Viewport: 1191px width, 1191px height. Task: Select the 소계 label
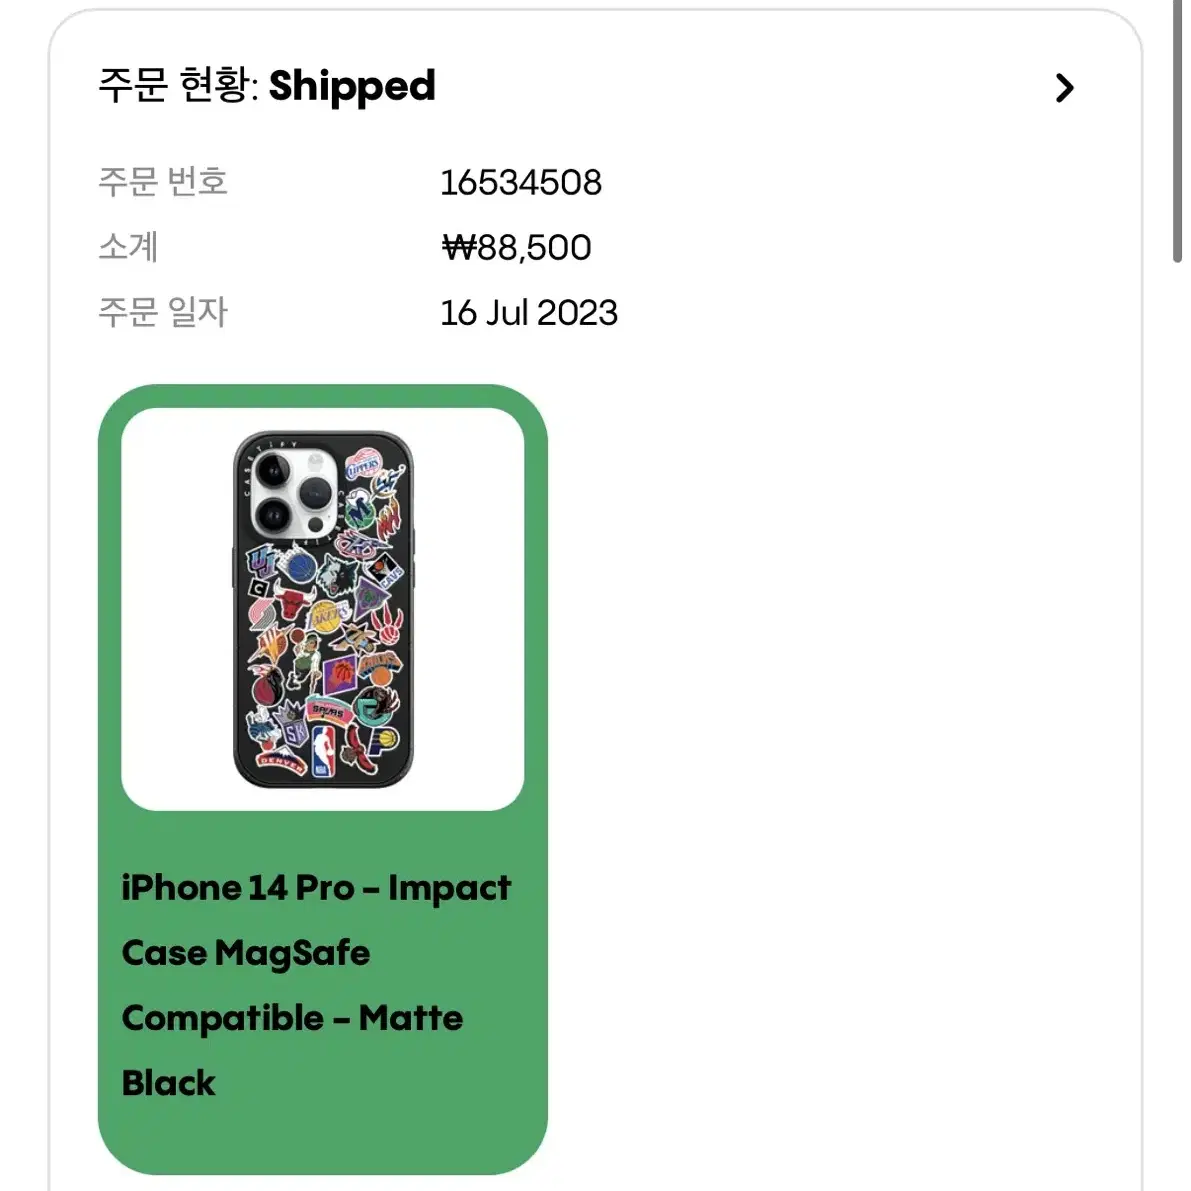click(x=128, y=247)
